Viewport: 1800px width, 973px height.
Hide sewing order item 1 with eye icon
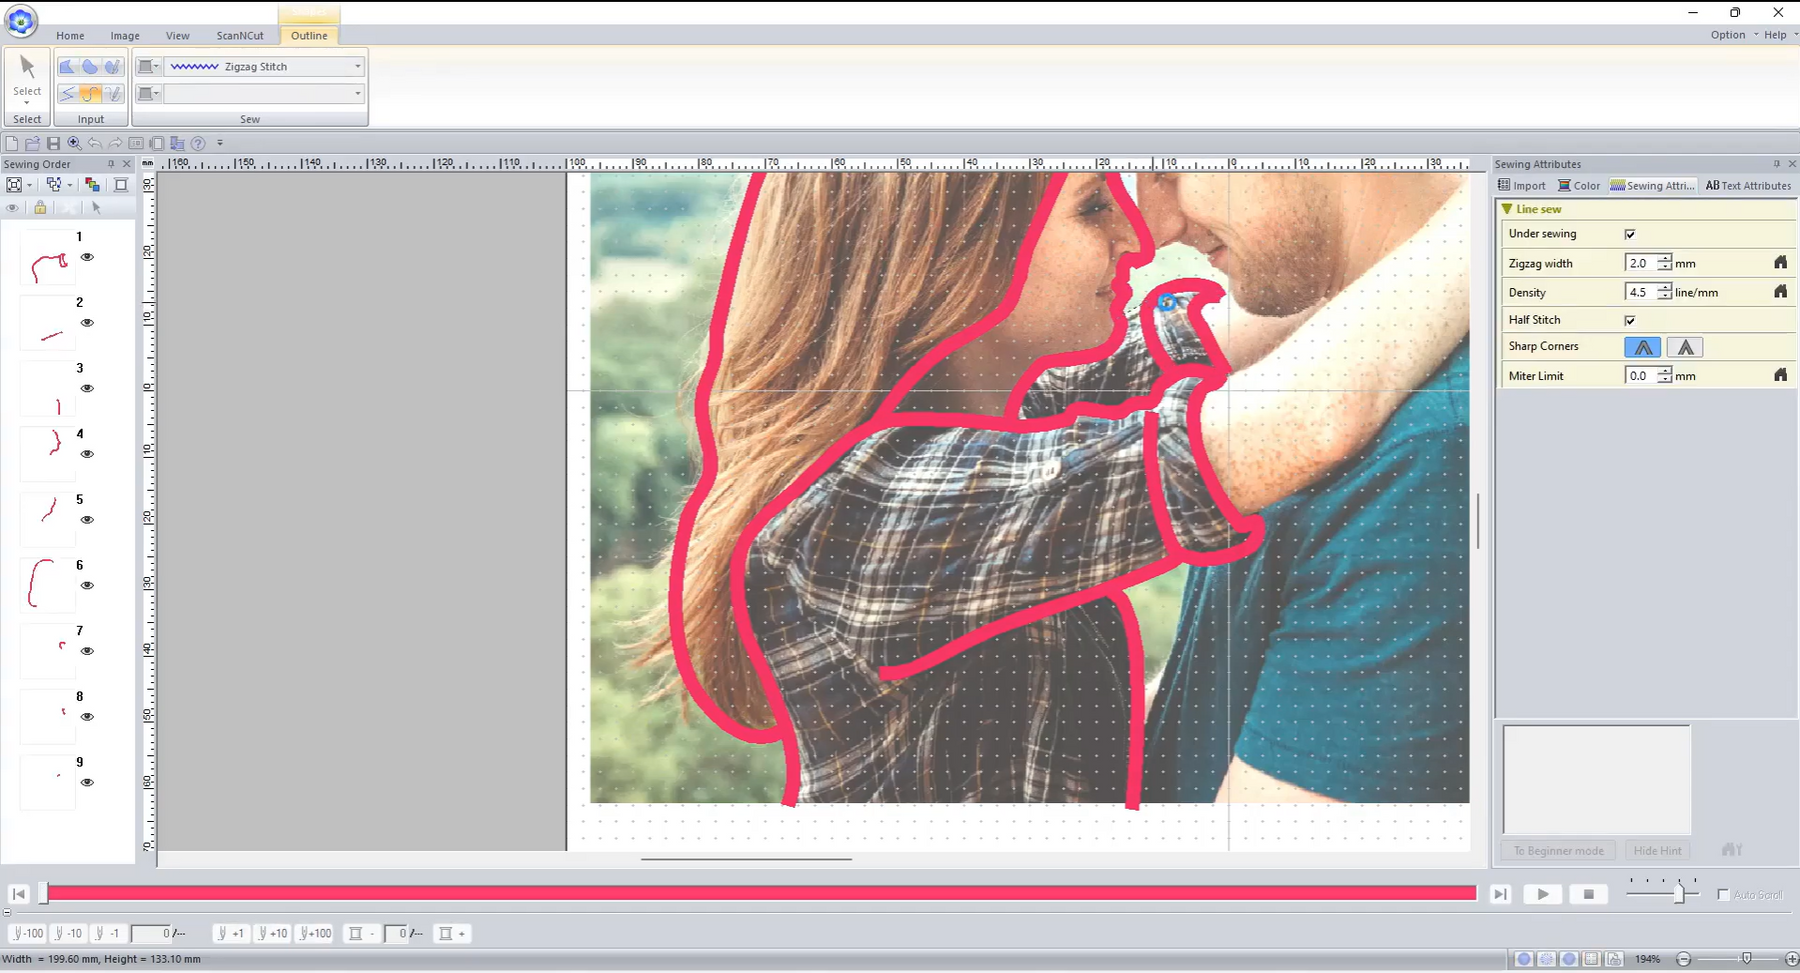(x=87, y=257)
